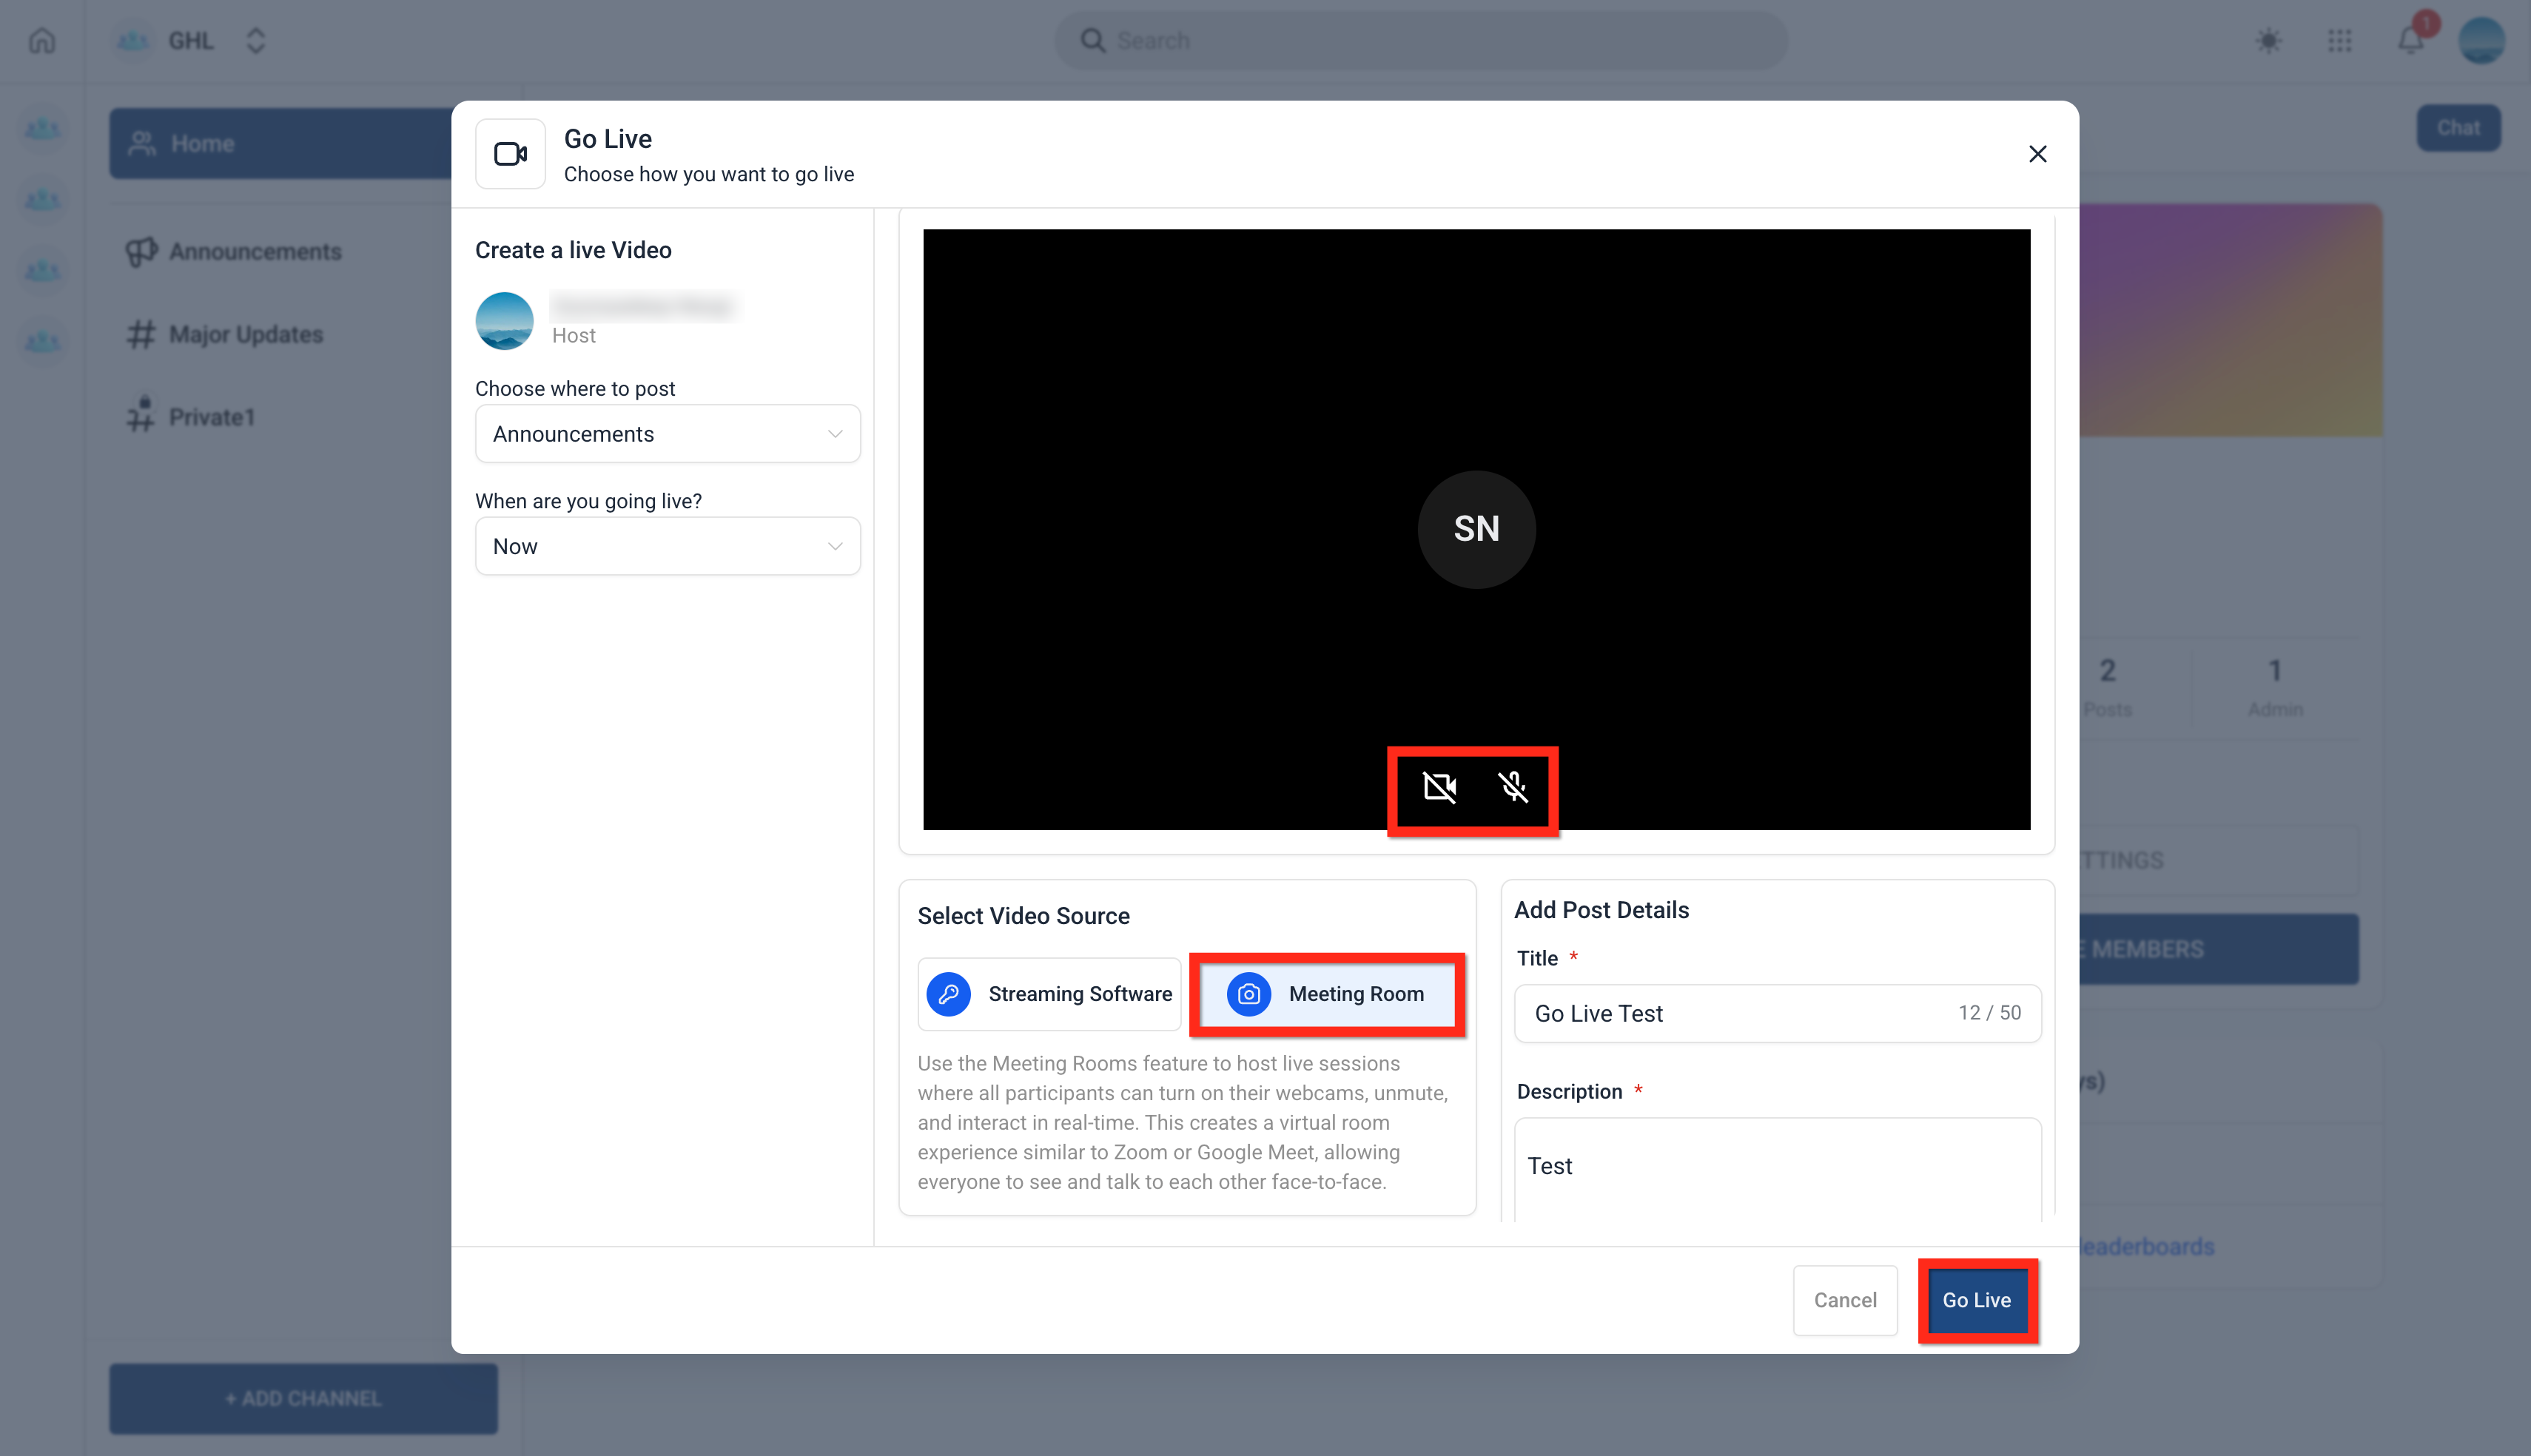Toggle the webcam off in video preview
This screenshot has width=2531, height=1456.
point(1440,788)
